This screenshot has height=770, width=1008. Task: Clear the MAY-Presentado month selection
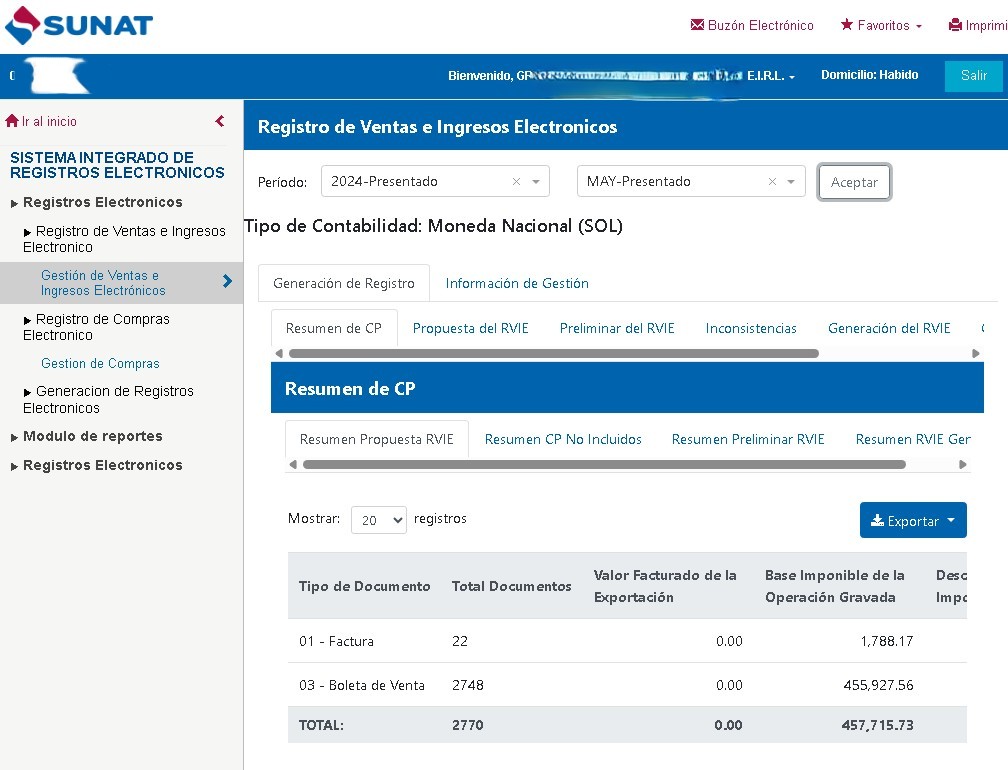tap(772, 182)
